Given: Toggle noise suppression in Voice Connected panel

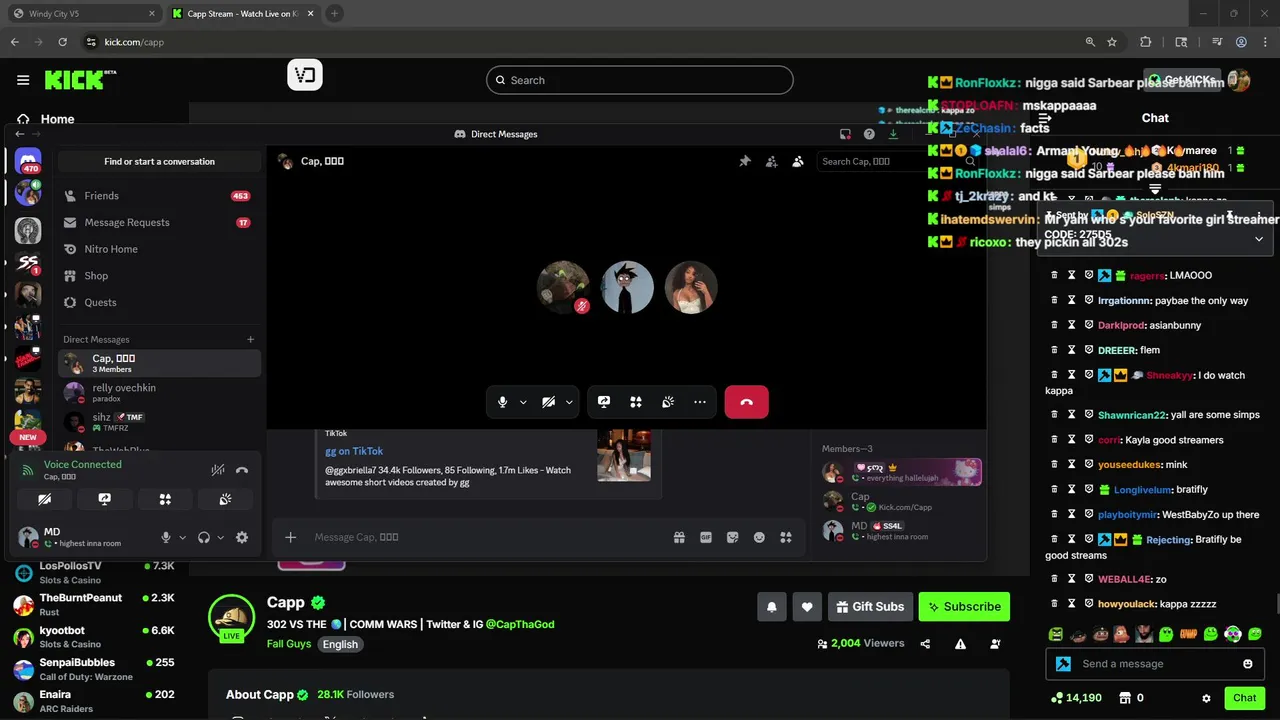Looking at the screenshot, I should coord(217,470).
